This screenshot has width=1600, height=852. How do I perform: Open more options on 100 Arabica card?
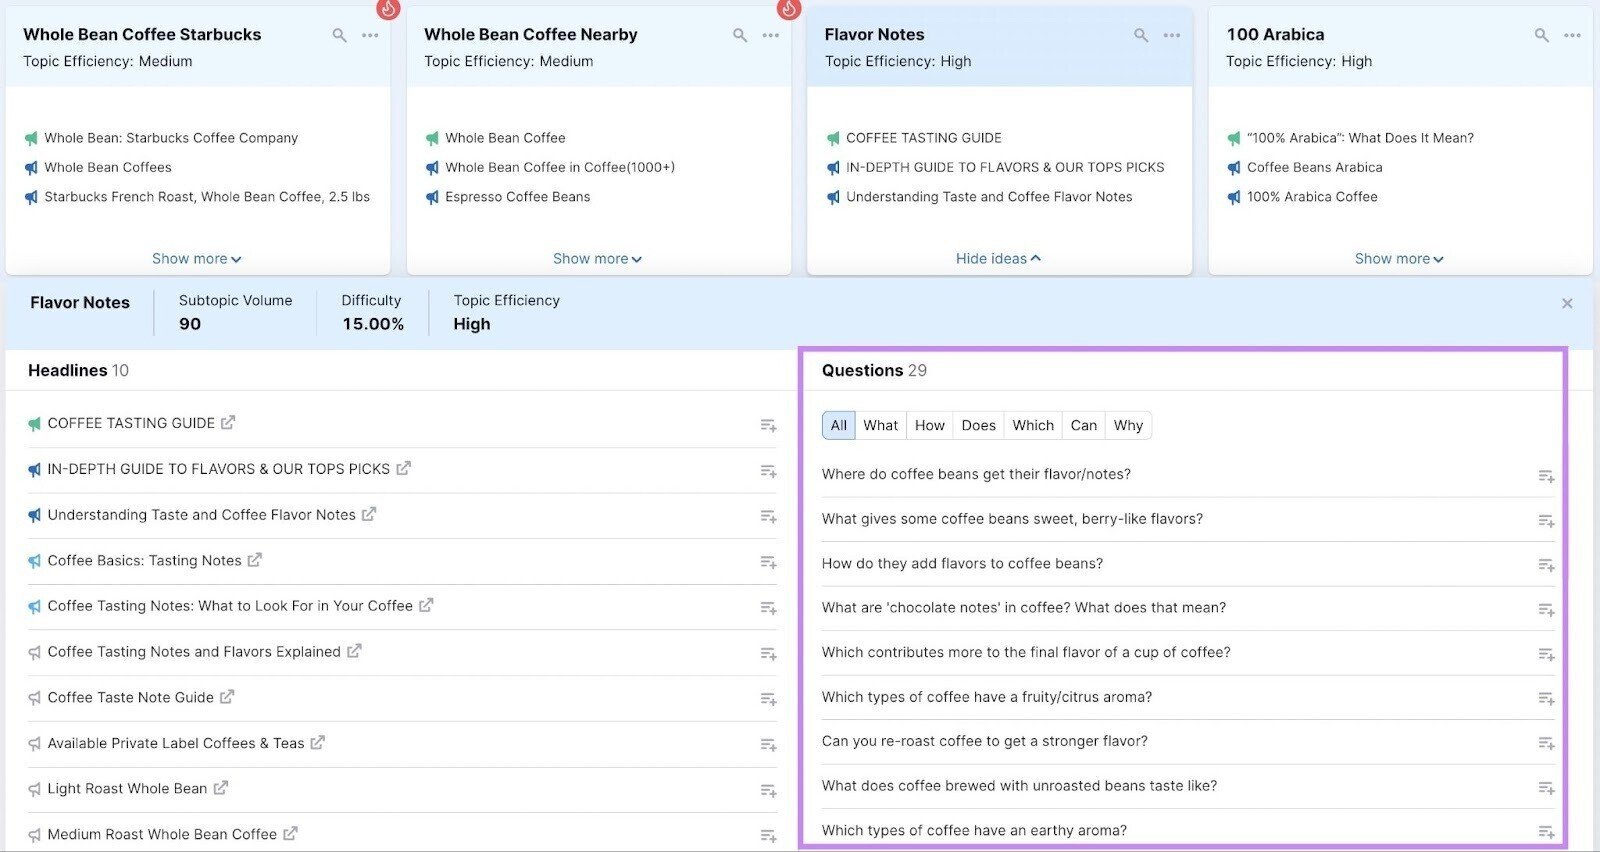click(1573, 35)
